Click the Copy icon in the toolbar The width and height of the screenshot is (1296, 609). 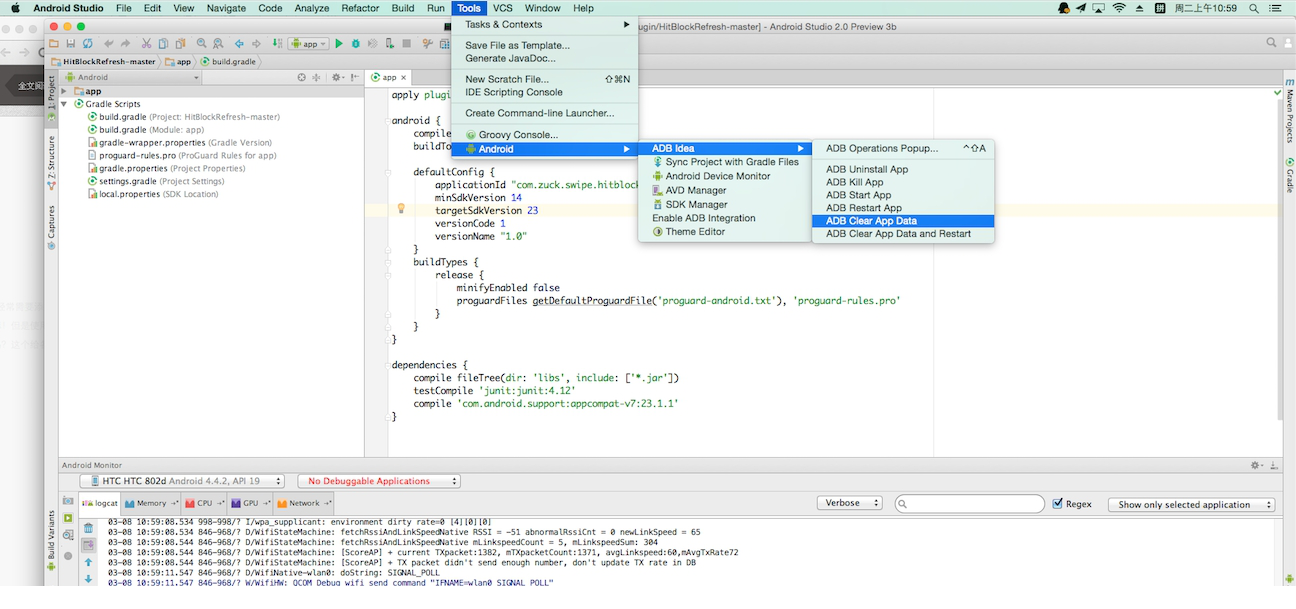tap(163, 44)
